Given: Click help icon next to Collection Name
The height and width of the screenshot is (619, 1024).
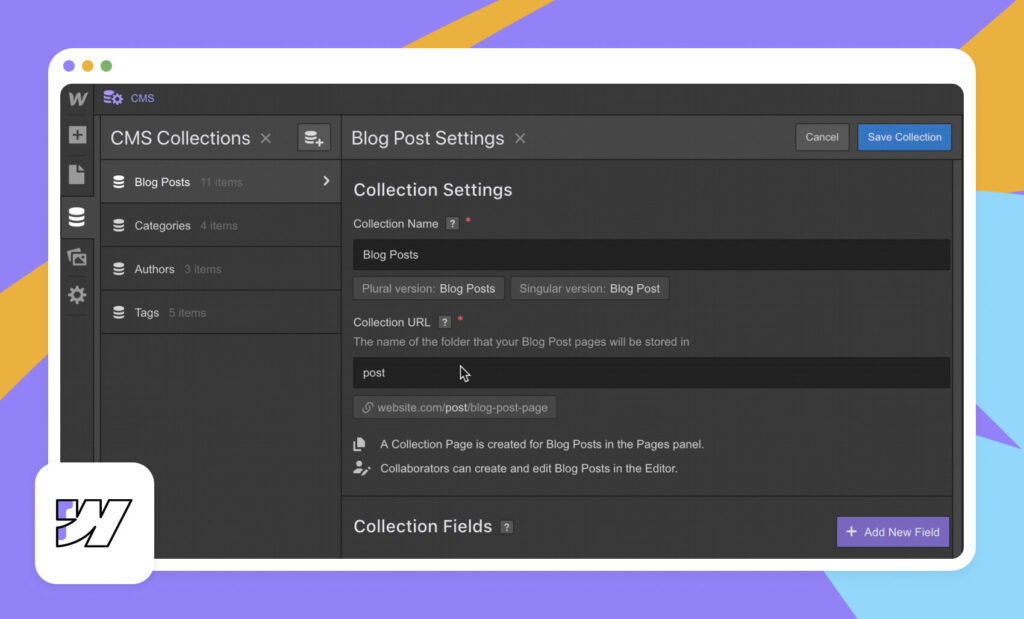Looking at the screenshot, I should pyautogui.click(x=452, y=223).
